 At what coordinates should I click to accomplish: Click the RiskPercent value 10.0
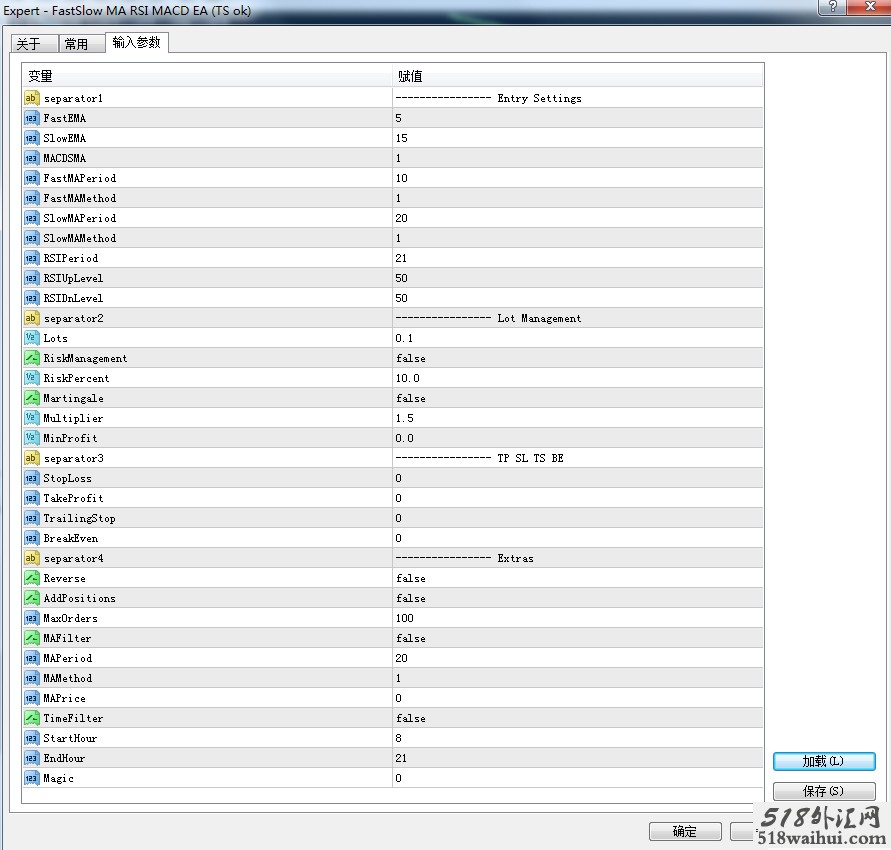[x=407, y=378]
